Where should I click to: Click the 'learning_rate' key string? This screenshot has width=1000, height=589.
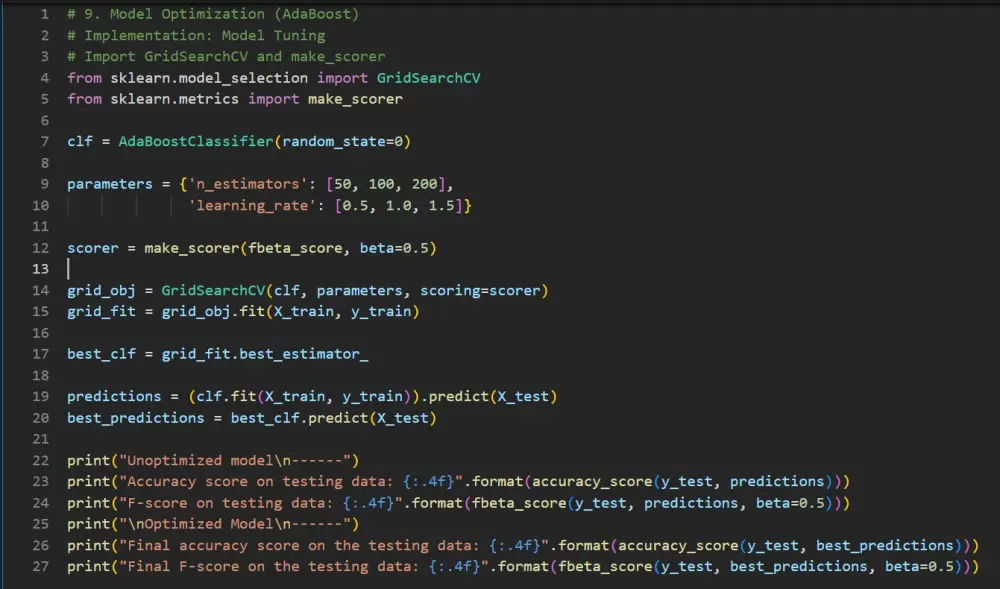[252, 205]
